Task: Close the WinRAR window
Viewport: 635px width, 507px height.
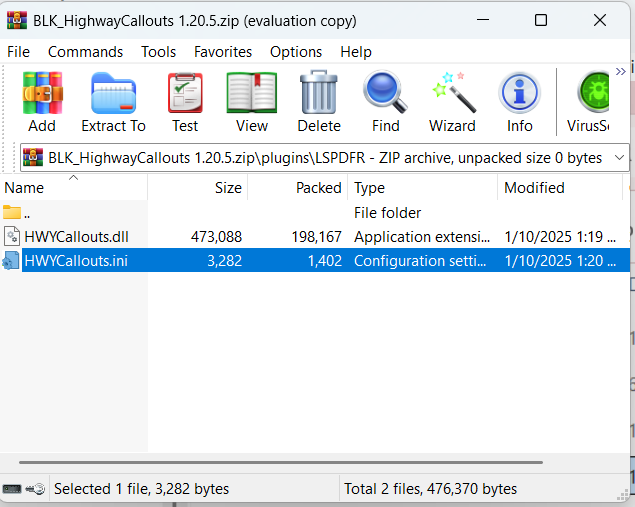Action: click(x=600, y=20)
